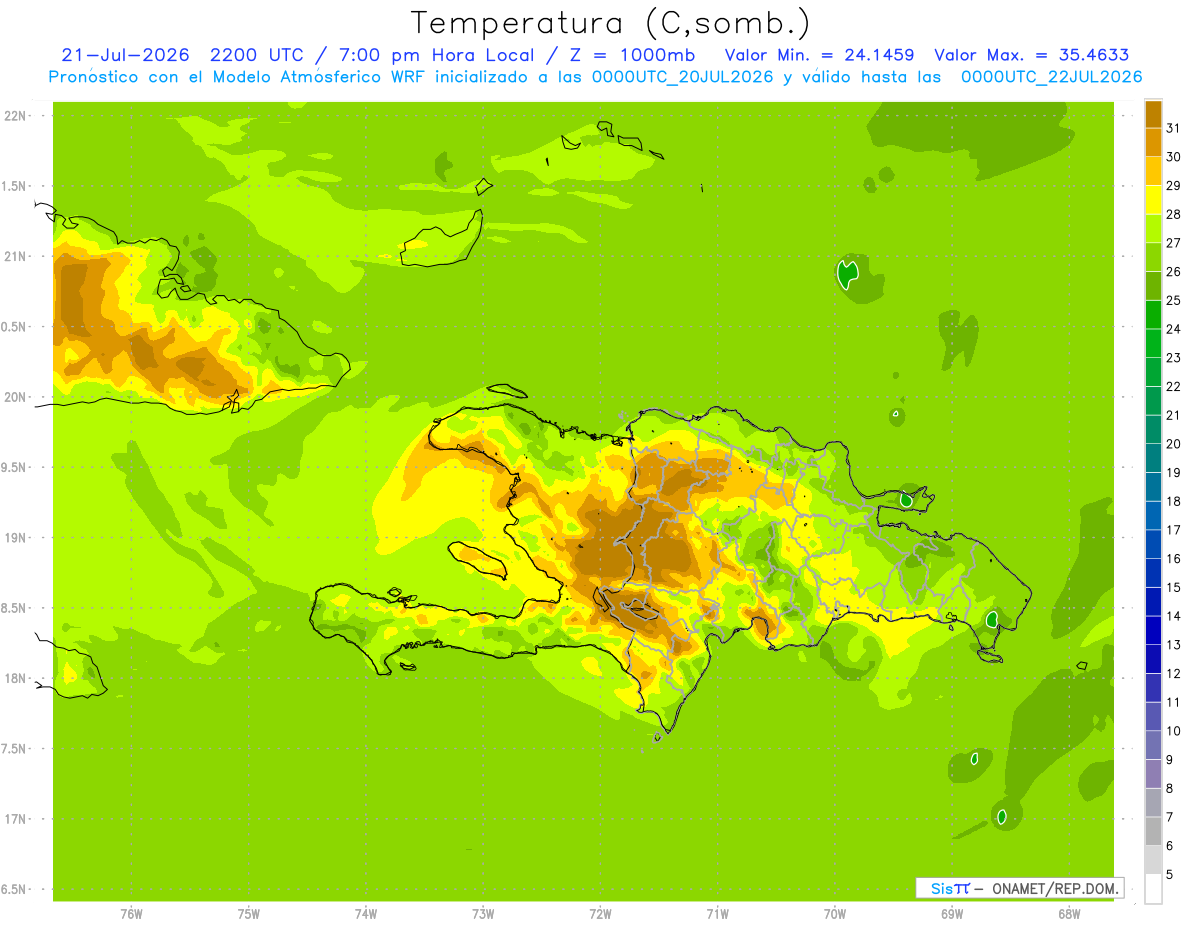Click the "6.5N" latitude label
This screenshot has height=927, width=1200.
pos(15,889)
